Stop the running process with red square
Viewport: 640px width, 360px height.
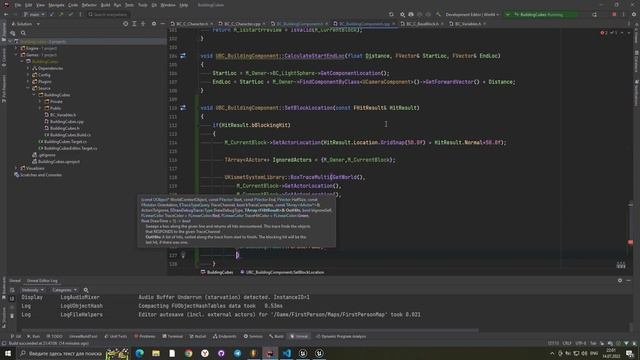pyautogui.click(x=614, y=14)
